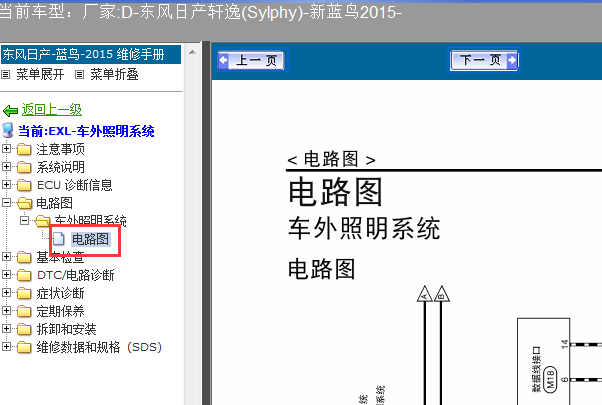Select the ECU 诊断信息 label
The width and height of the screenshot is (602, 405).
(x=74, y=185)
